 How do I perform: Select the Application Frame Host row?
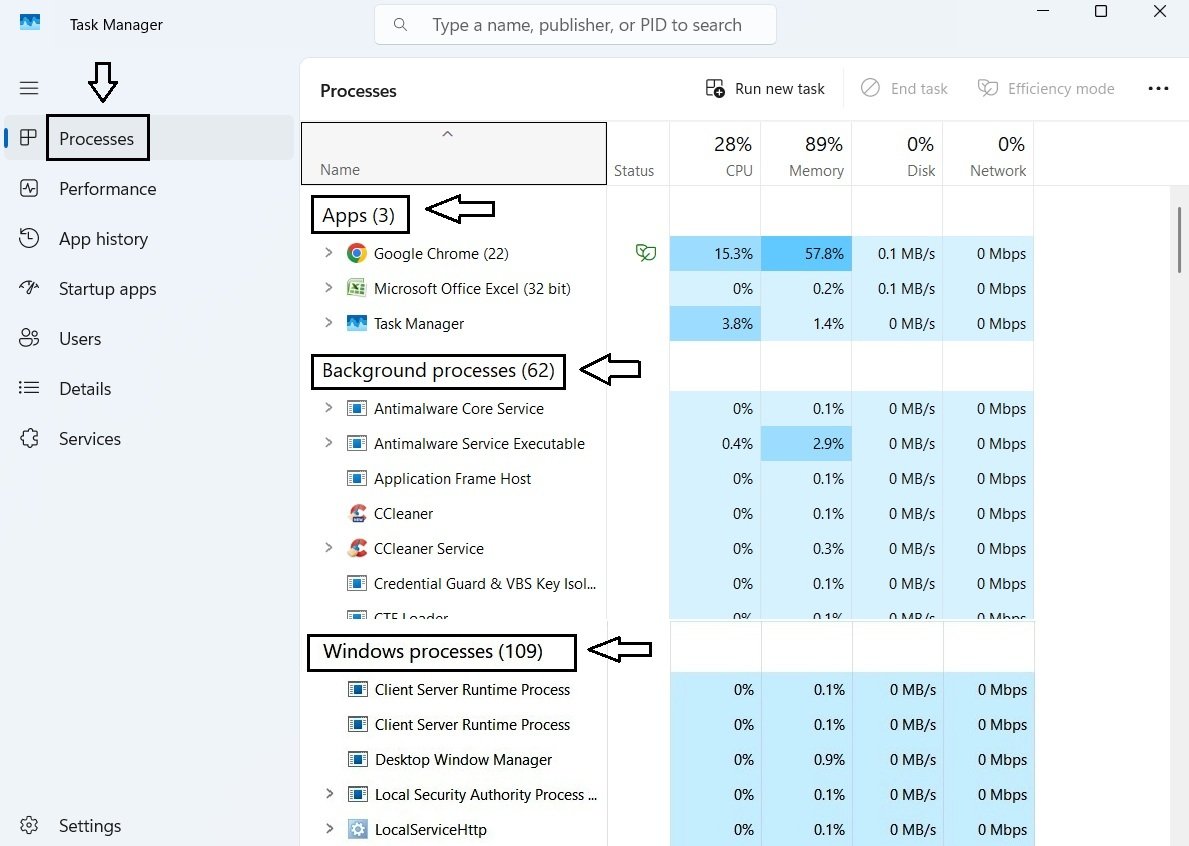pos(667,478)
